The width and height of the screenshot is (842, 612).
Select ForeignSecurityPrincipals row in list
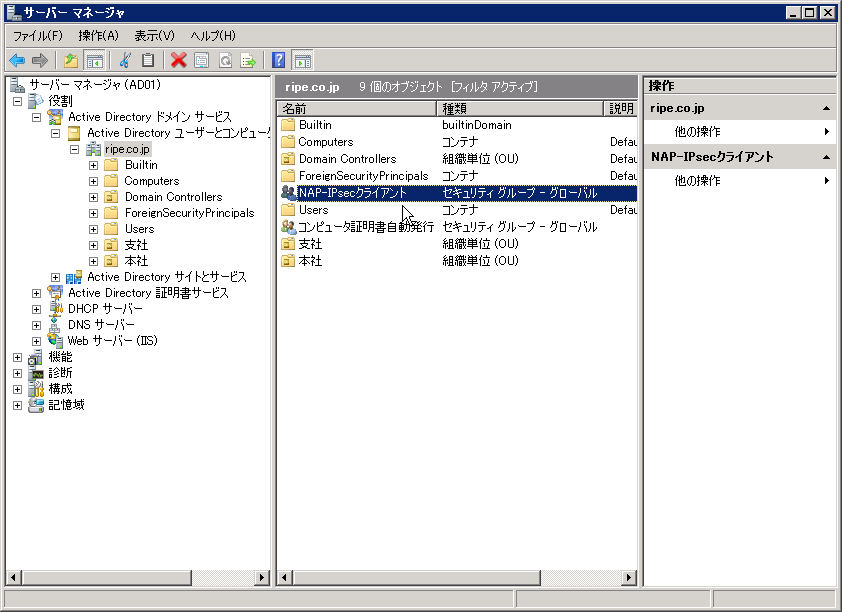[458, 176]
